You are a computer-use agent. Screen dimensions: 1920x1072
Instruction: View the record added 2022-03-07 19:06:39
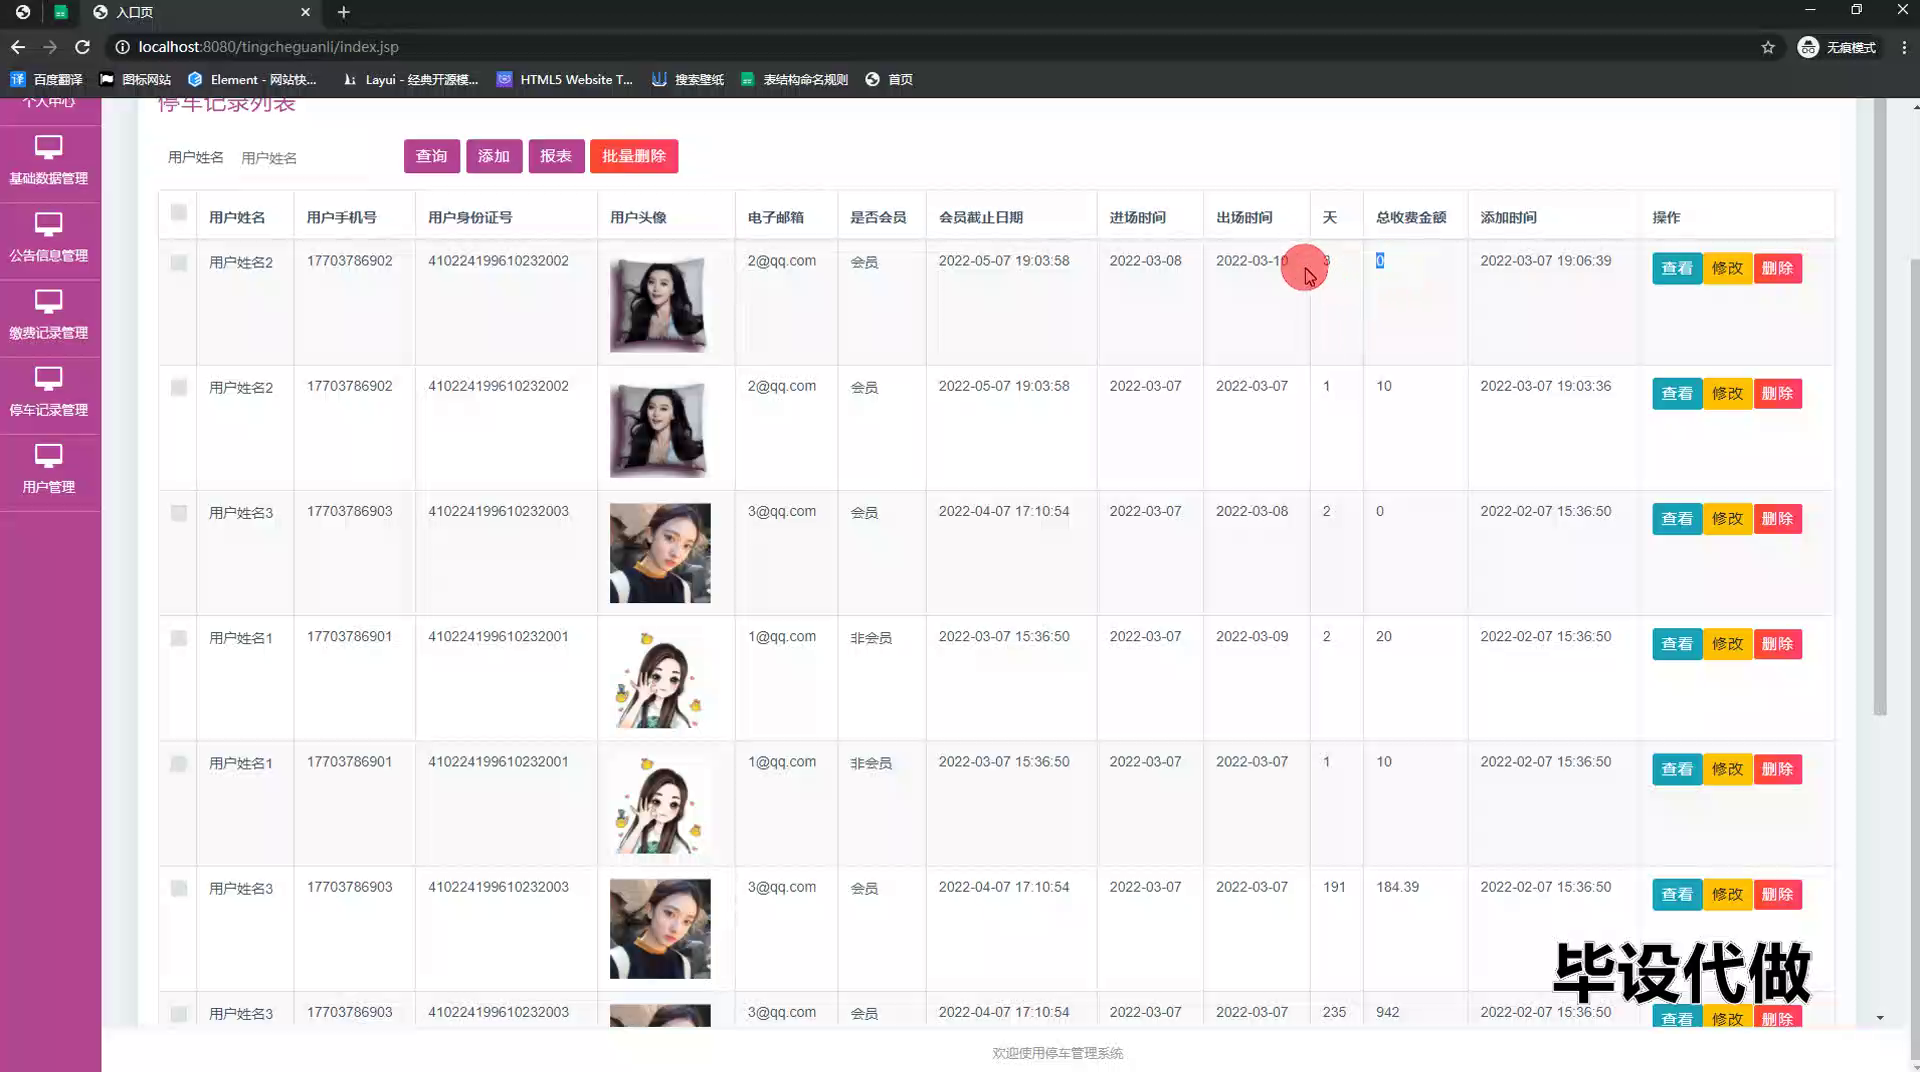coord(1677,268)
